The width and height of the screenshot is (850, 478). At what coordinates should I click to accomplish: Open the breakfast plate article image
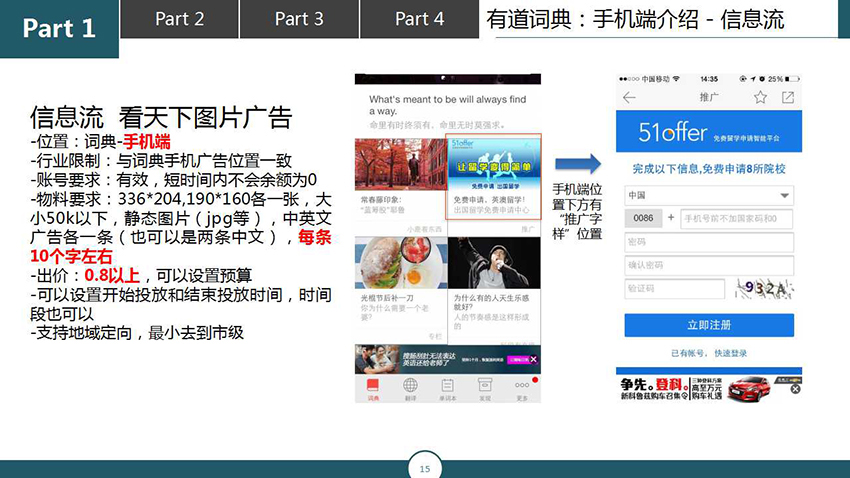pos(401,263)
